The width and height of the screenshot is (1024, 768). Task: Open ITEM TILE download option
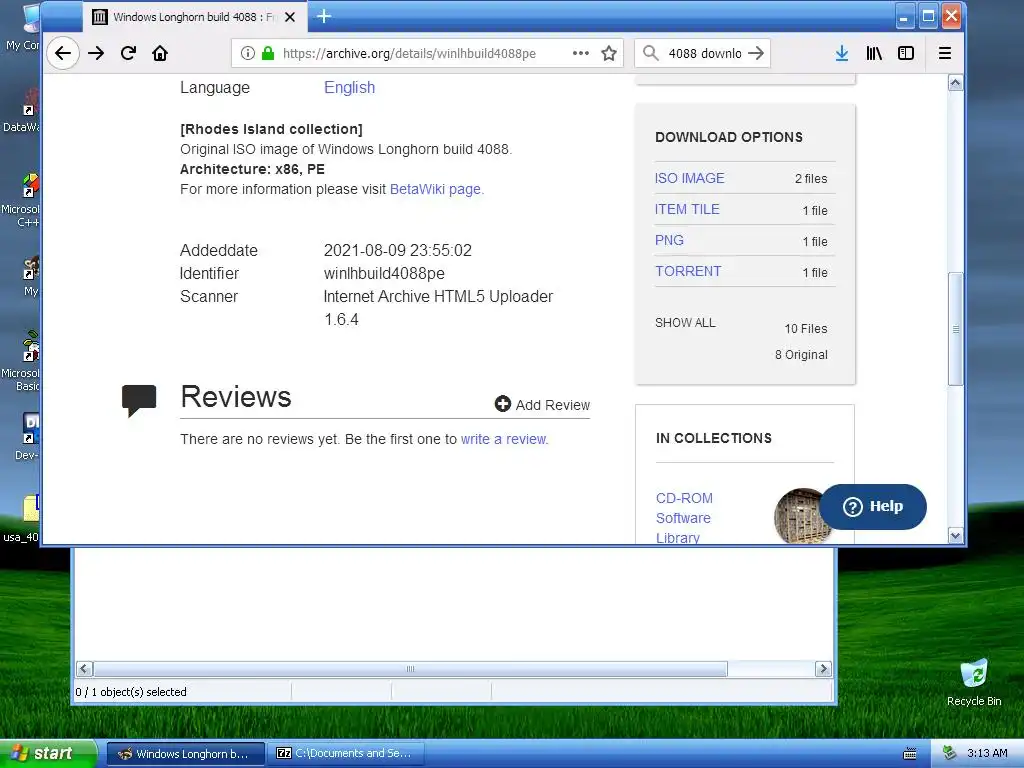tap(687, 210)
